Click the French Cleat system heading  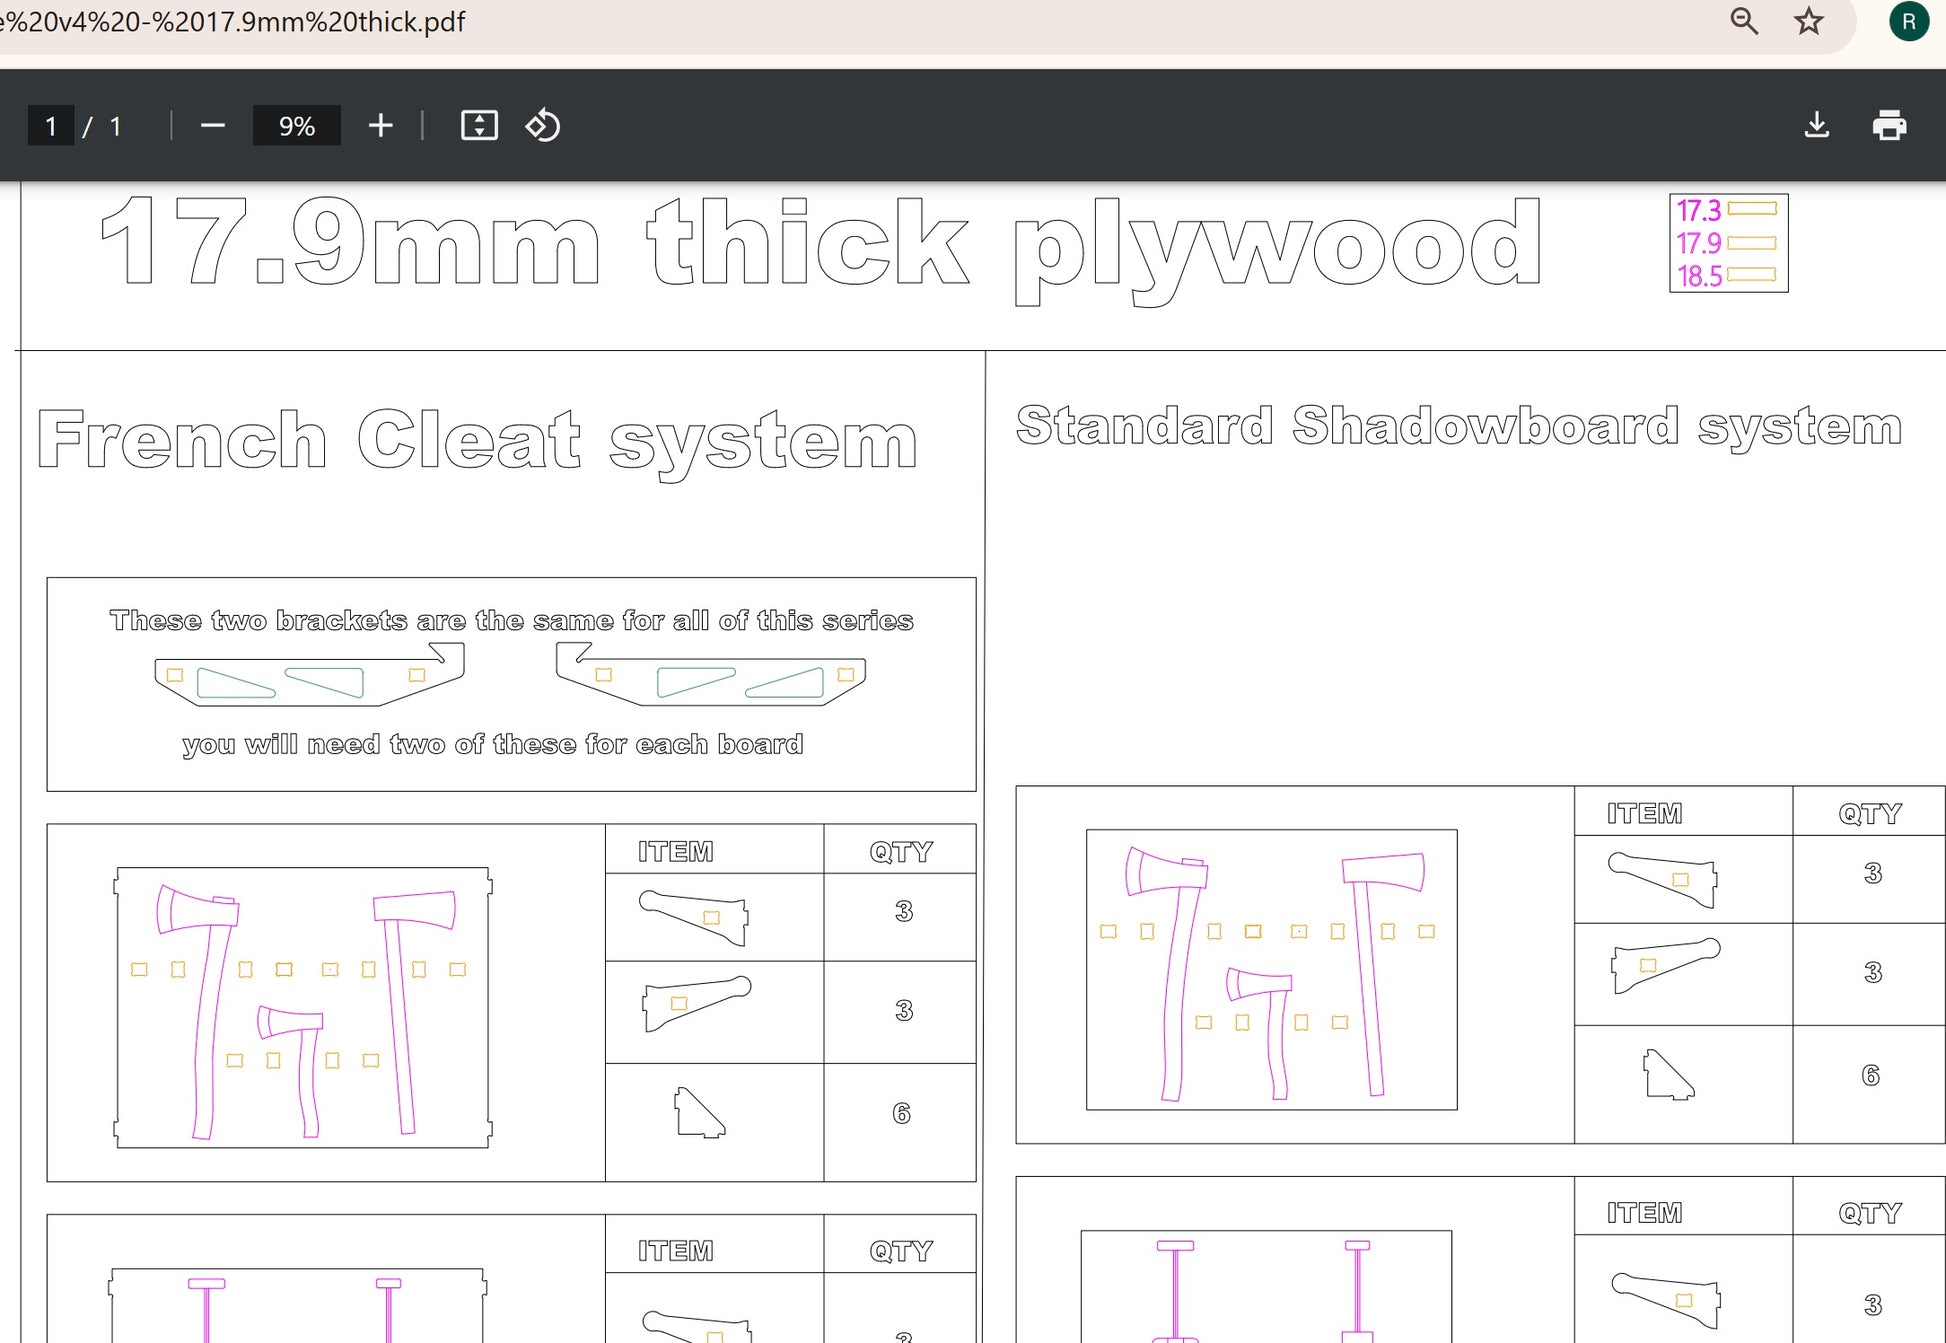[x=477, y=440]
